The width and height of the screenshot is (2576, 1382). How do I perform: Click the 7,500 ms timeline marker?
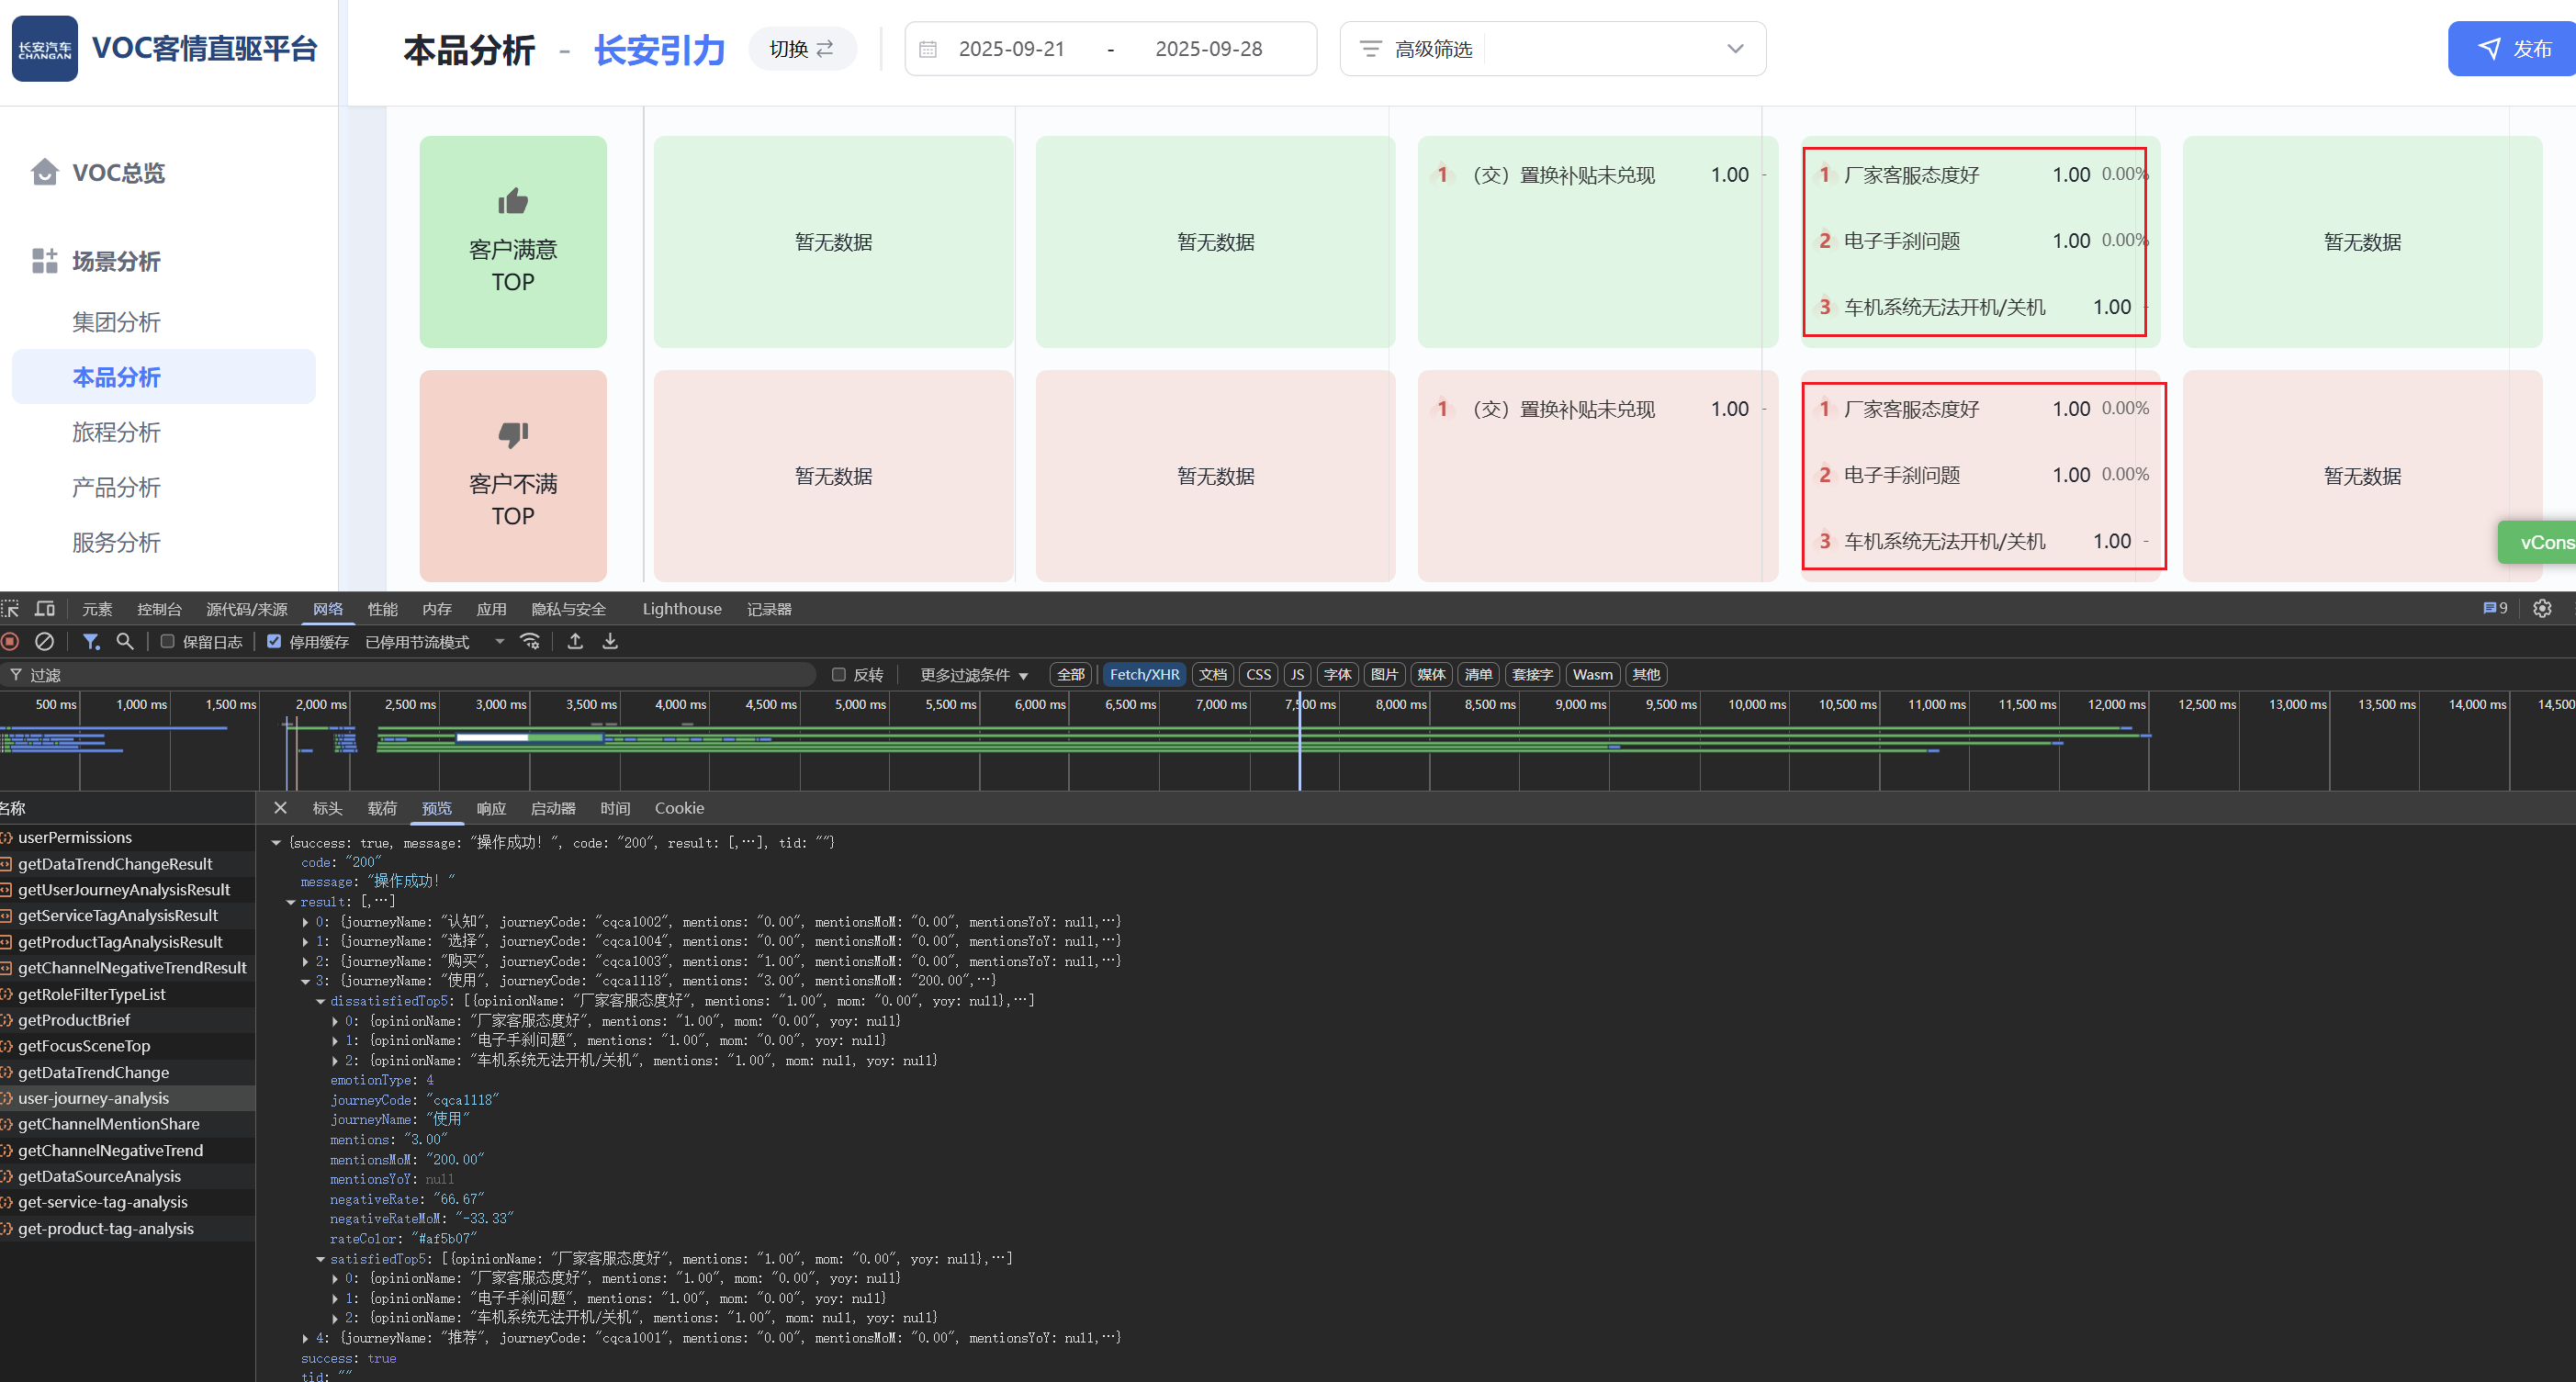pyautogui.click(x=1310, y=705)
